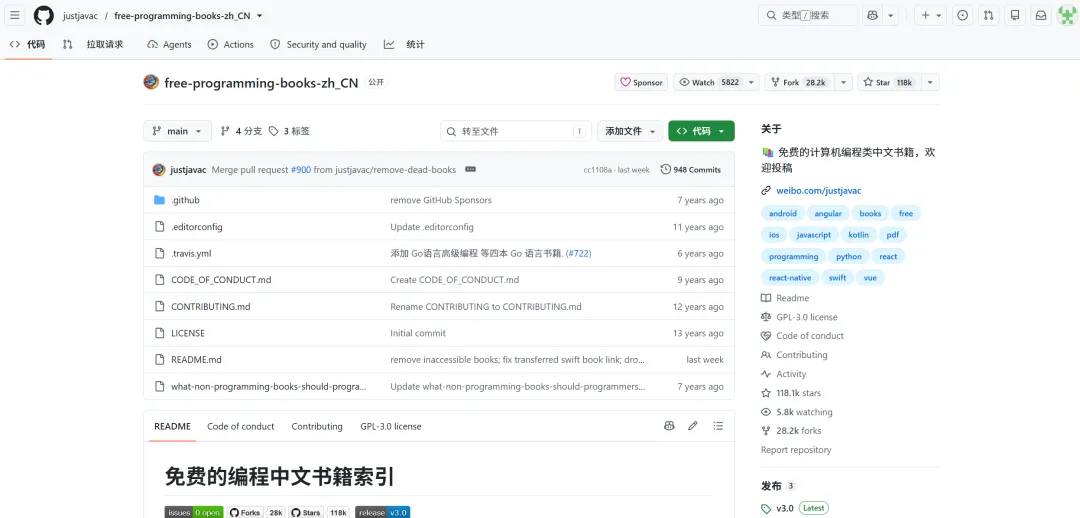This screenshot has height=518, width=1080.
Task: Open the Watch count dropdown arrow
Action: [751, 82]
